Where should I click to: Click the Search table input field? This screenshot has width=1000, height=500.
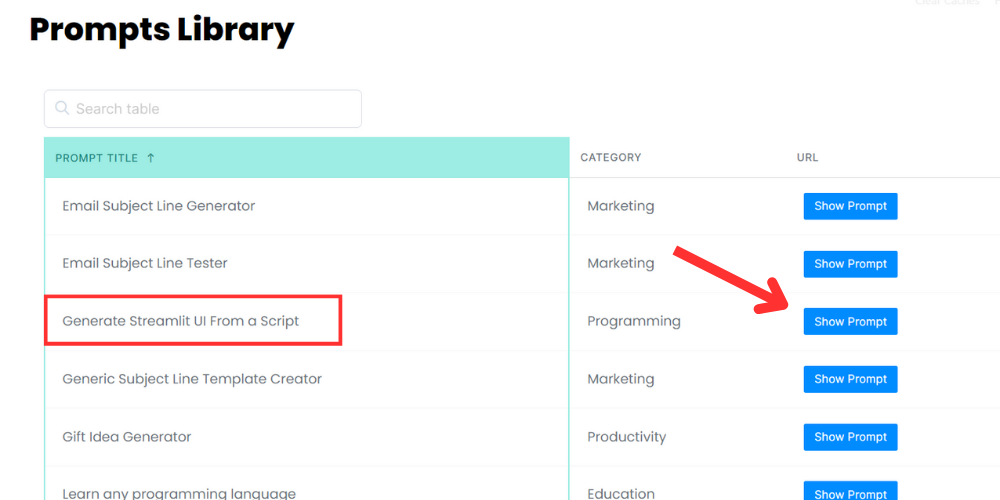(203, 108)
